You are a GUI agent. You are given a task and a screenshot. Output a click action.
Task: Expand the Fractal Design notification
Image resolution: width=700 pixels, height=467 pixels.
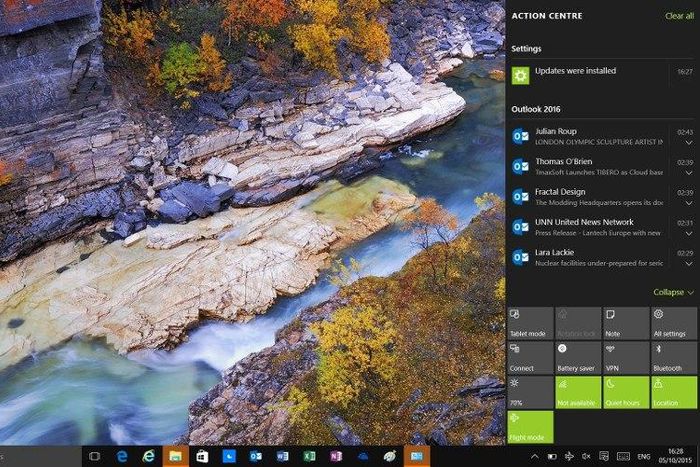[689, 203]
